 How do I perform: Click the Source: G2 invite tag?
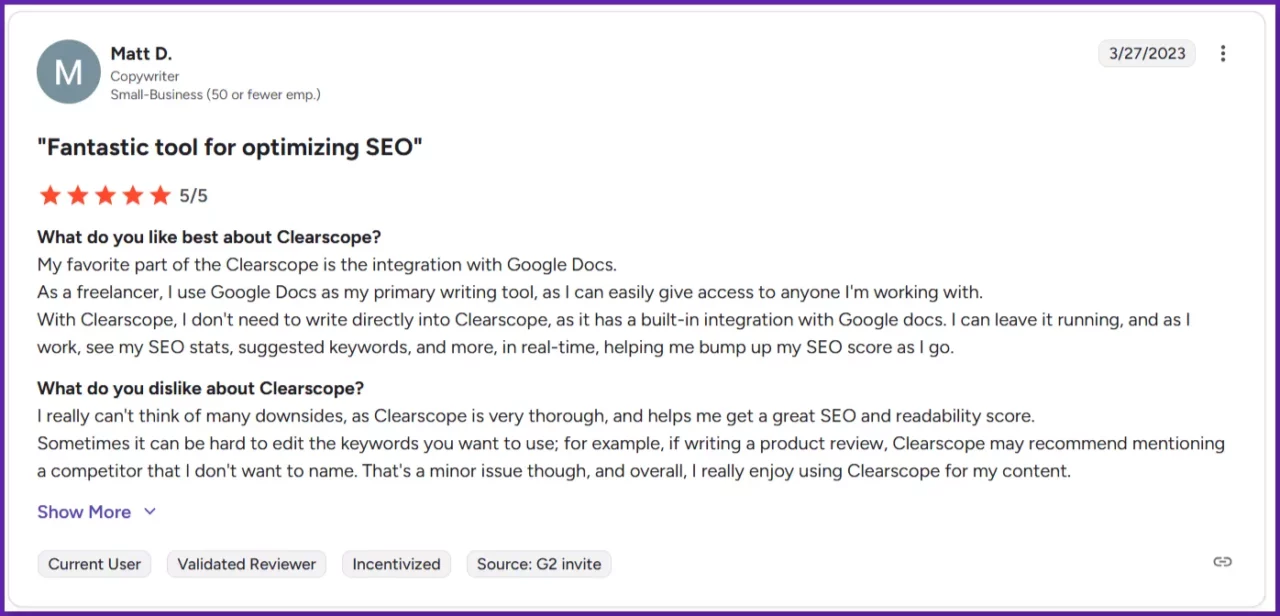click(x=539, y=564)
